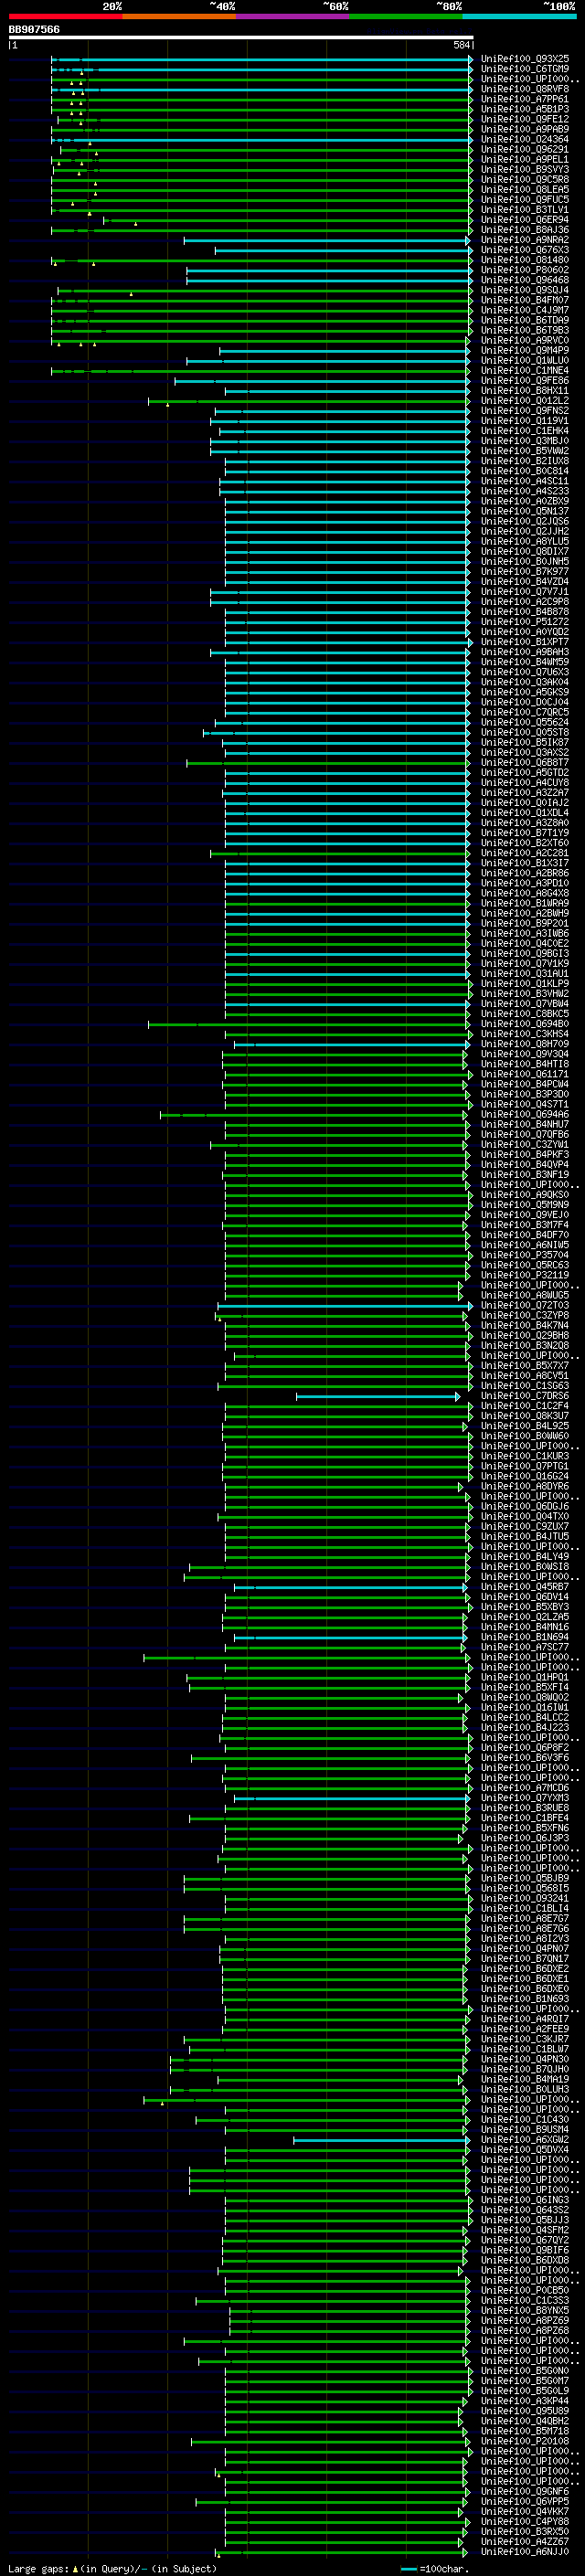Select hit label UniRef100_A9NRA2
Screen dimensions: 585x2576
524,240
